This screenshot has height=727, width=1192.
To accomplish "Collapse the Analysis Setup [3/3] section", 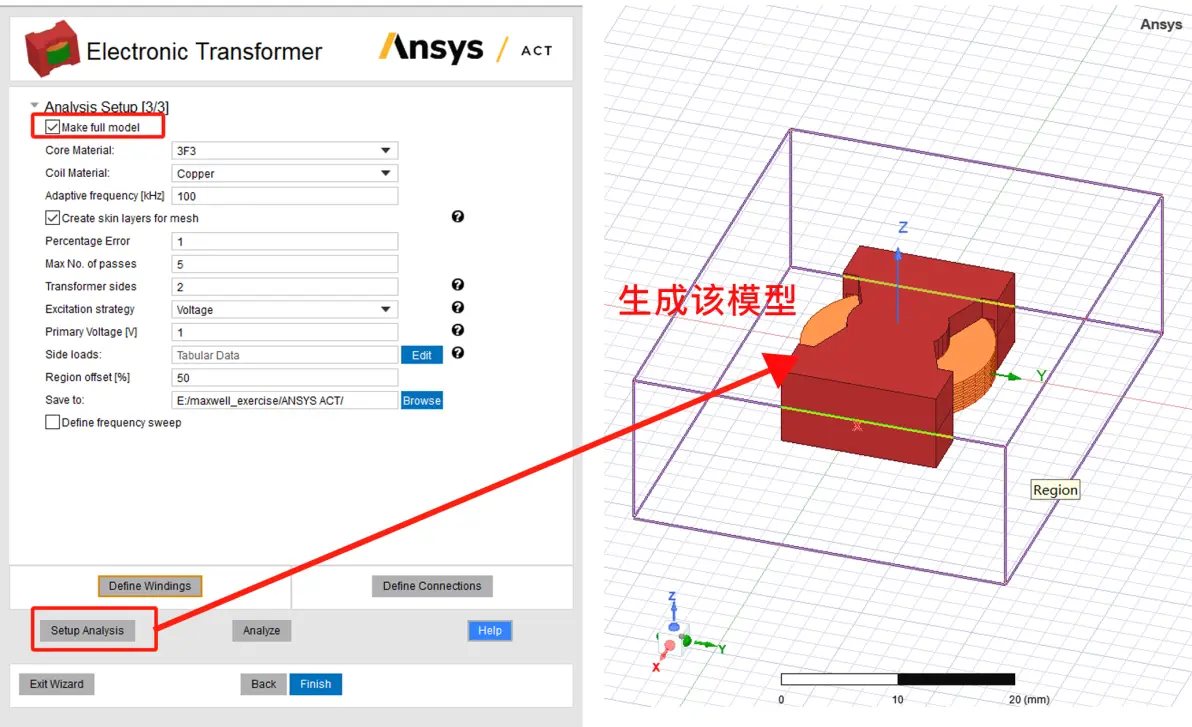I will click(x=34, y=106).
